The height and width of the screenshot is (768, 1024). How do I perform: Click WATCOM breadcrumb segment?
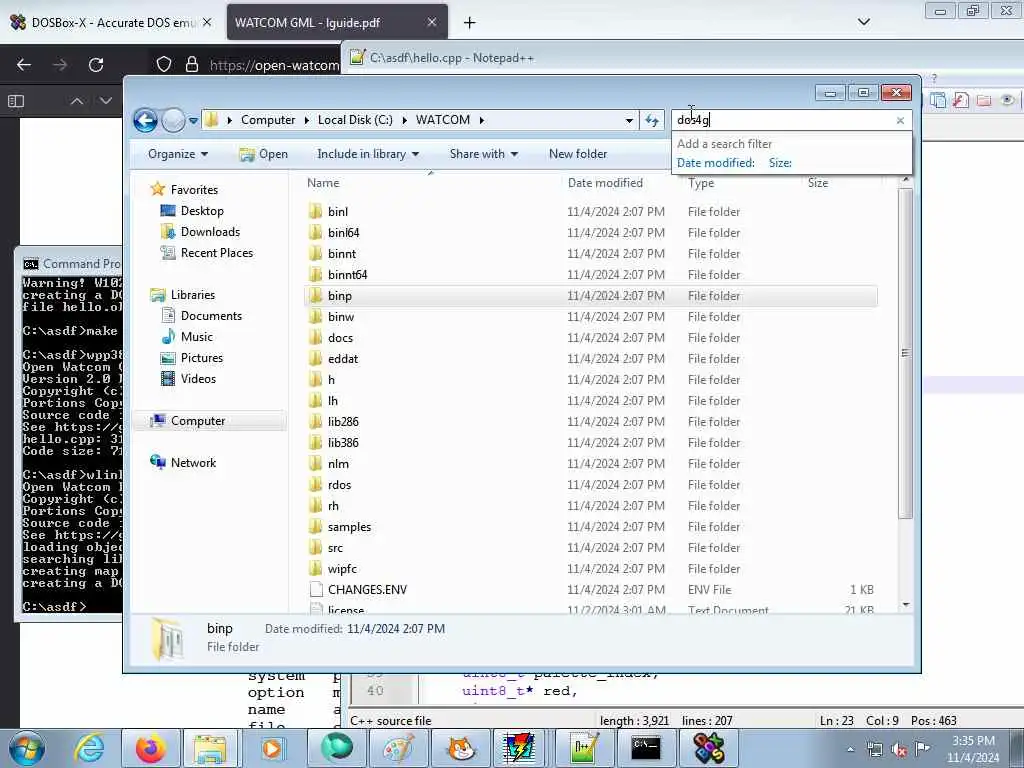pos(443,120)
